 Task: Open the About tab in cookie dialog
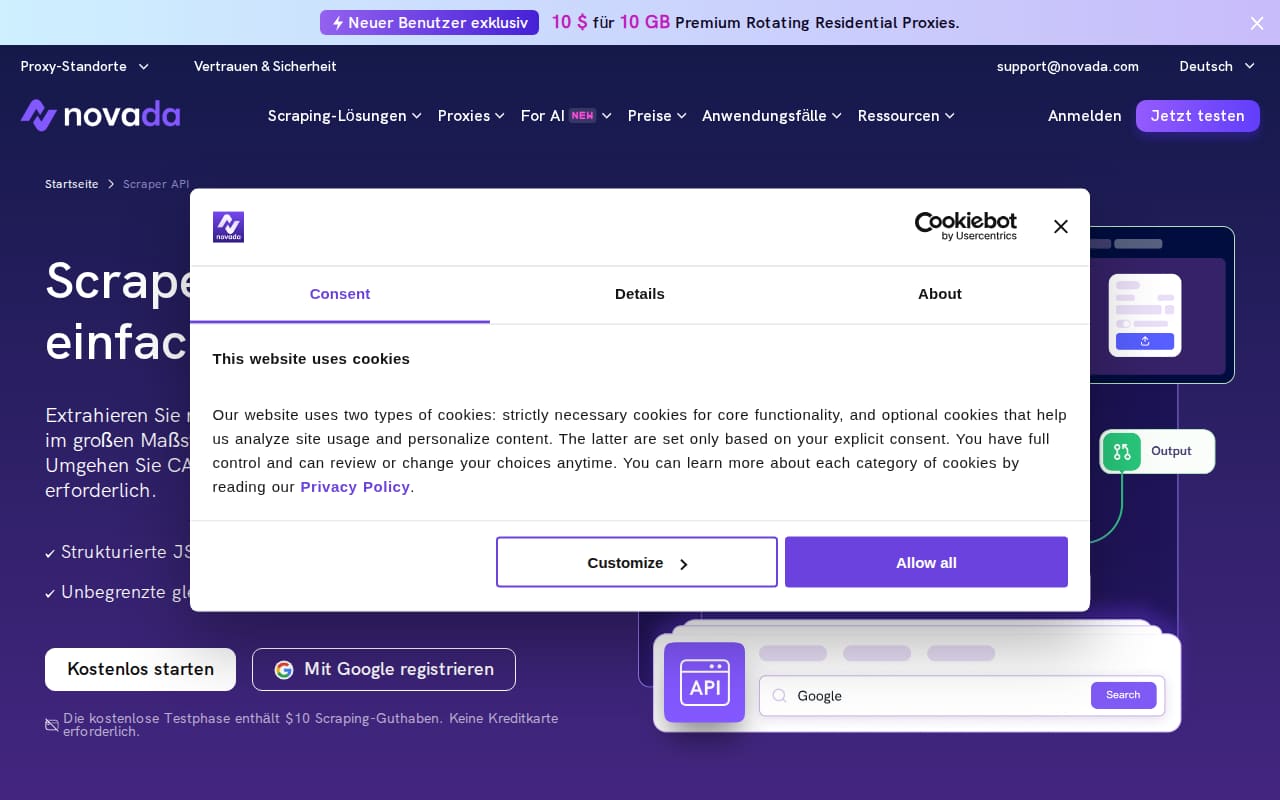click(x=940, y=294)
